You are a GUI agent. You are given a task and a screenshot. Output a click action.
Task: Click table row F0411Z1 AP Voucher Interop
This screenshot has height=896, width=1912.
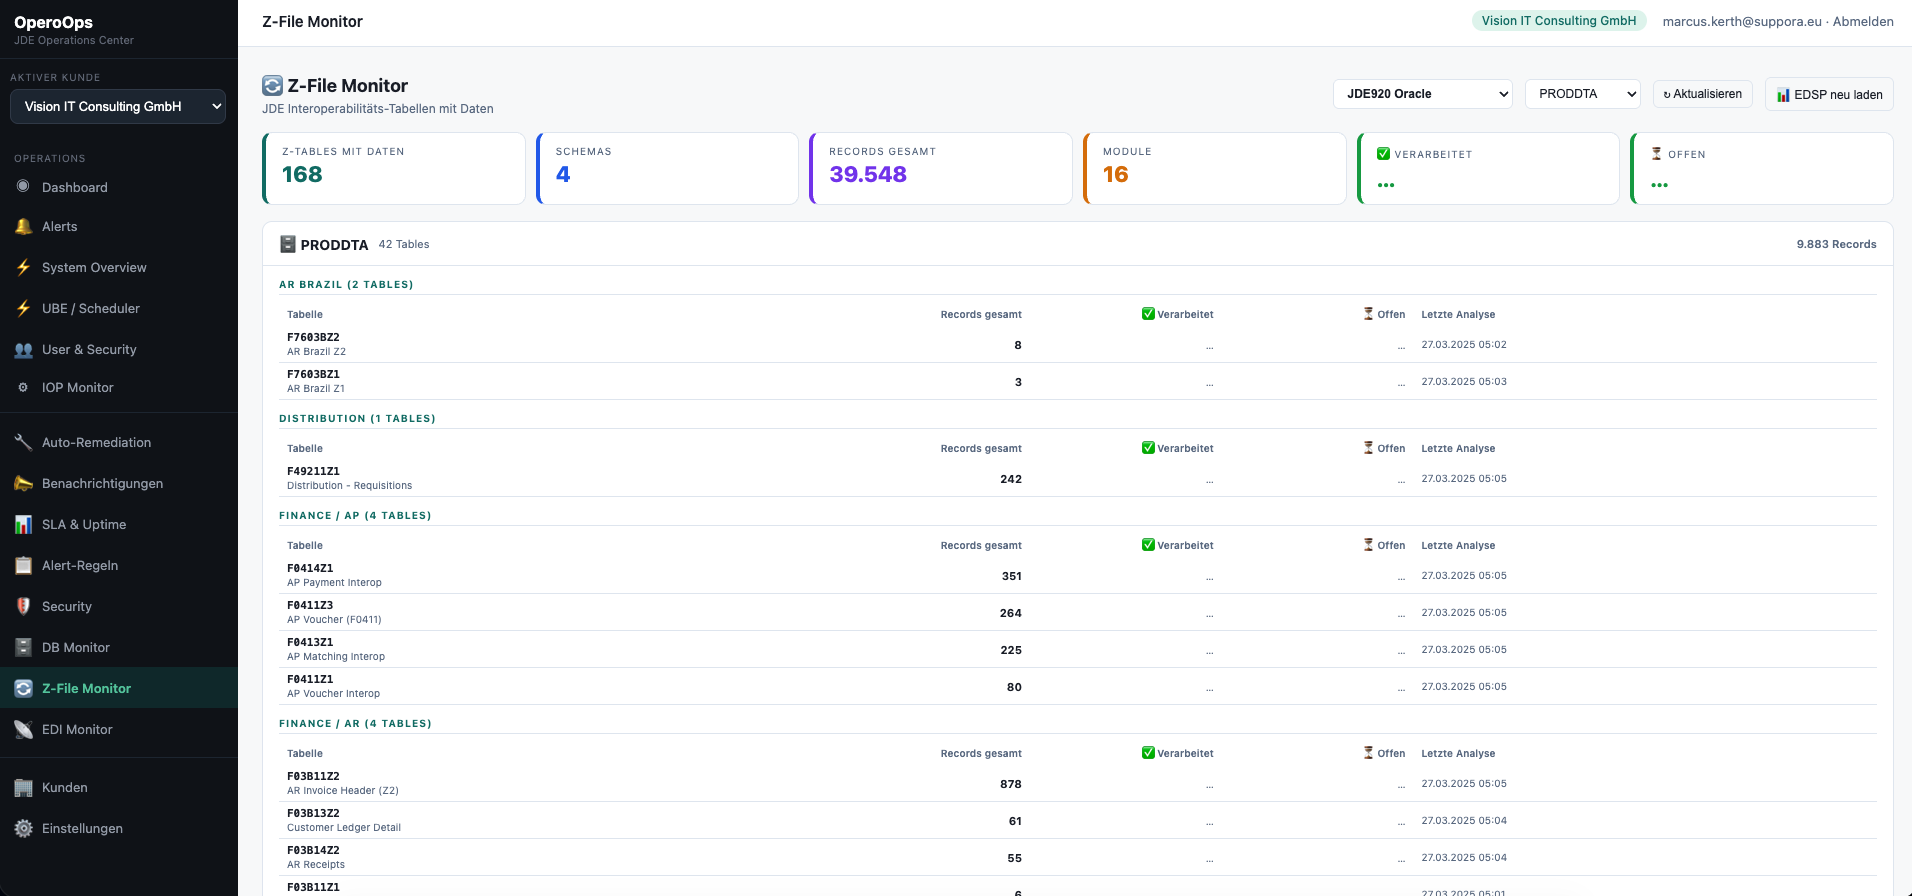click(1078, 686)
